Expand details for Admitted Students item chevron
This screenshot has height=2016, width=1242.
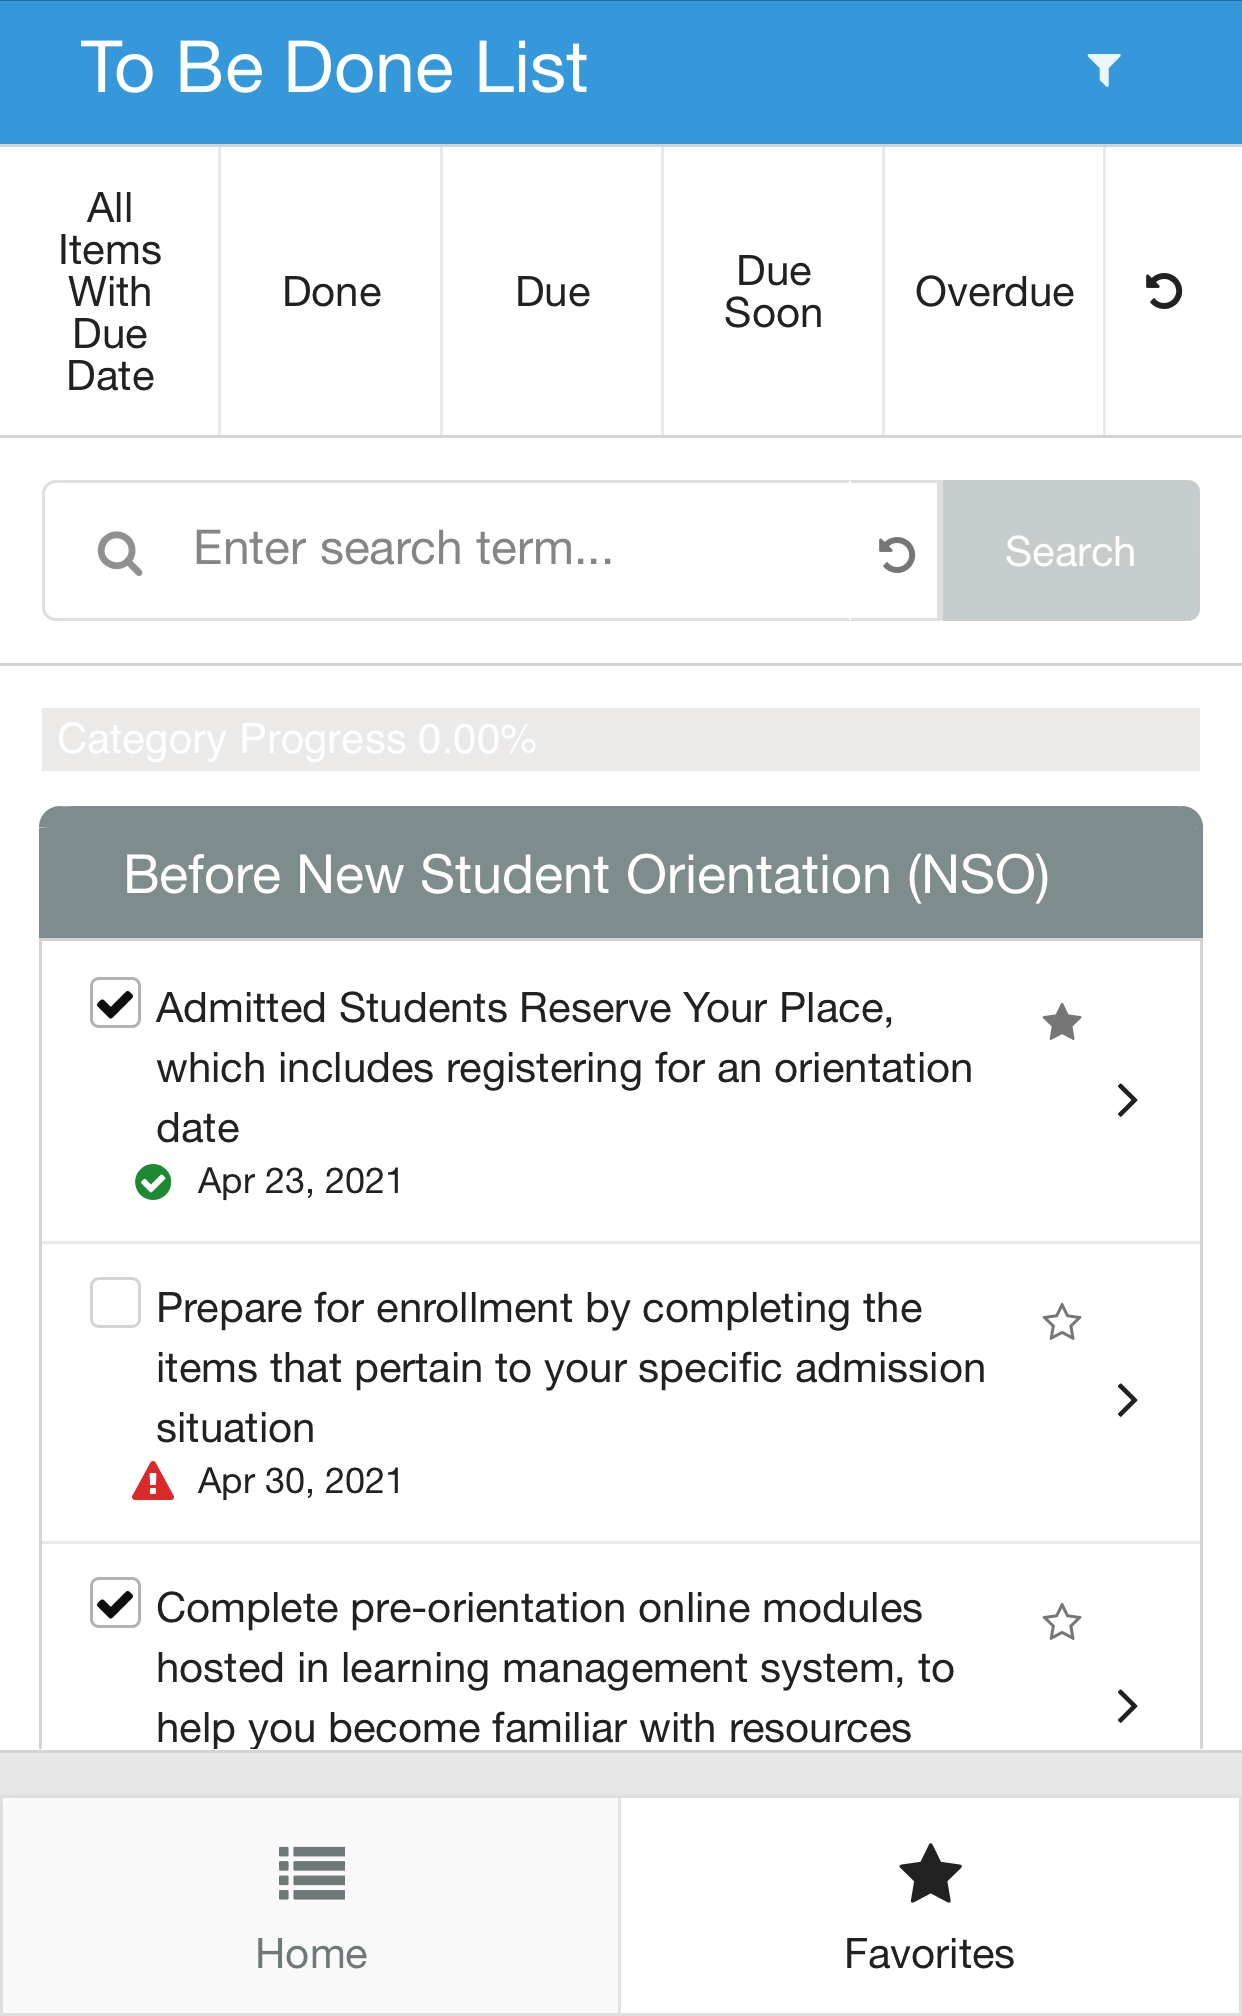point(1127,1100)
